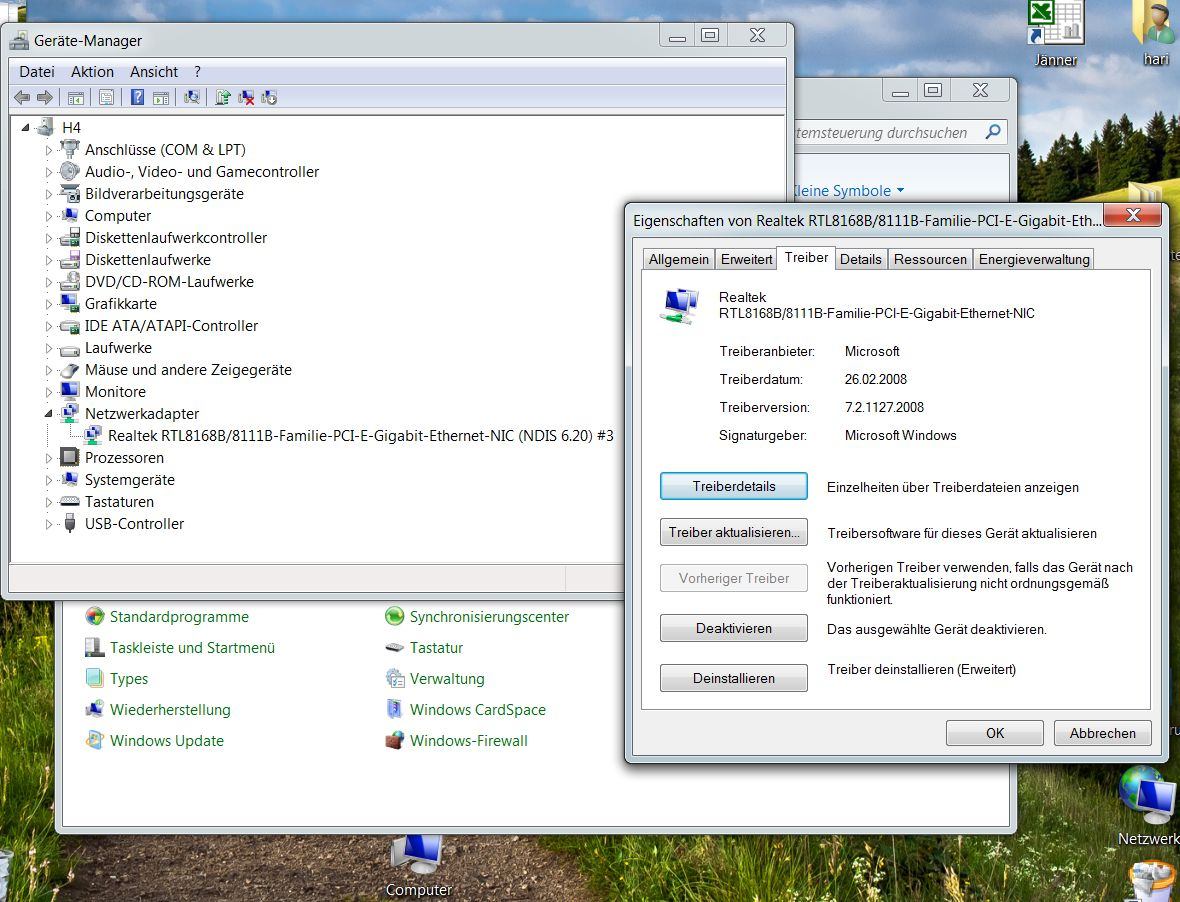Click the search magnifier in Control Panel window
The width and height of the screenshot is (1180, 902).
(x=993, y=132)
